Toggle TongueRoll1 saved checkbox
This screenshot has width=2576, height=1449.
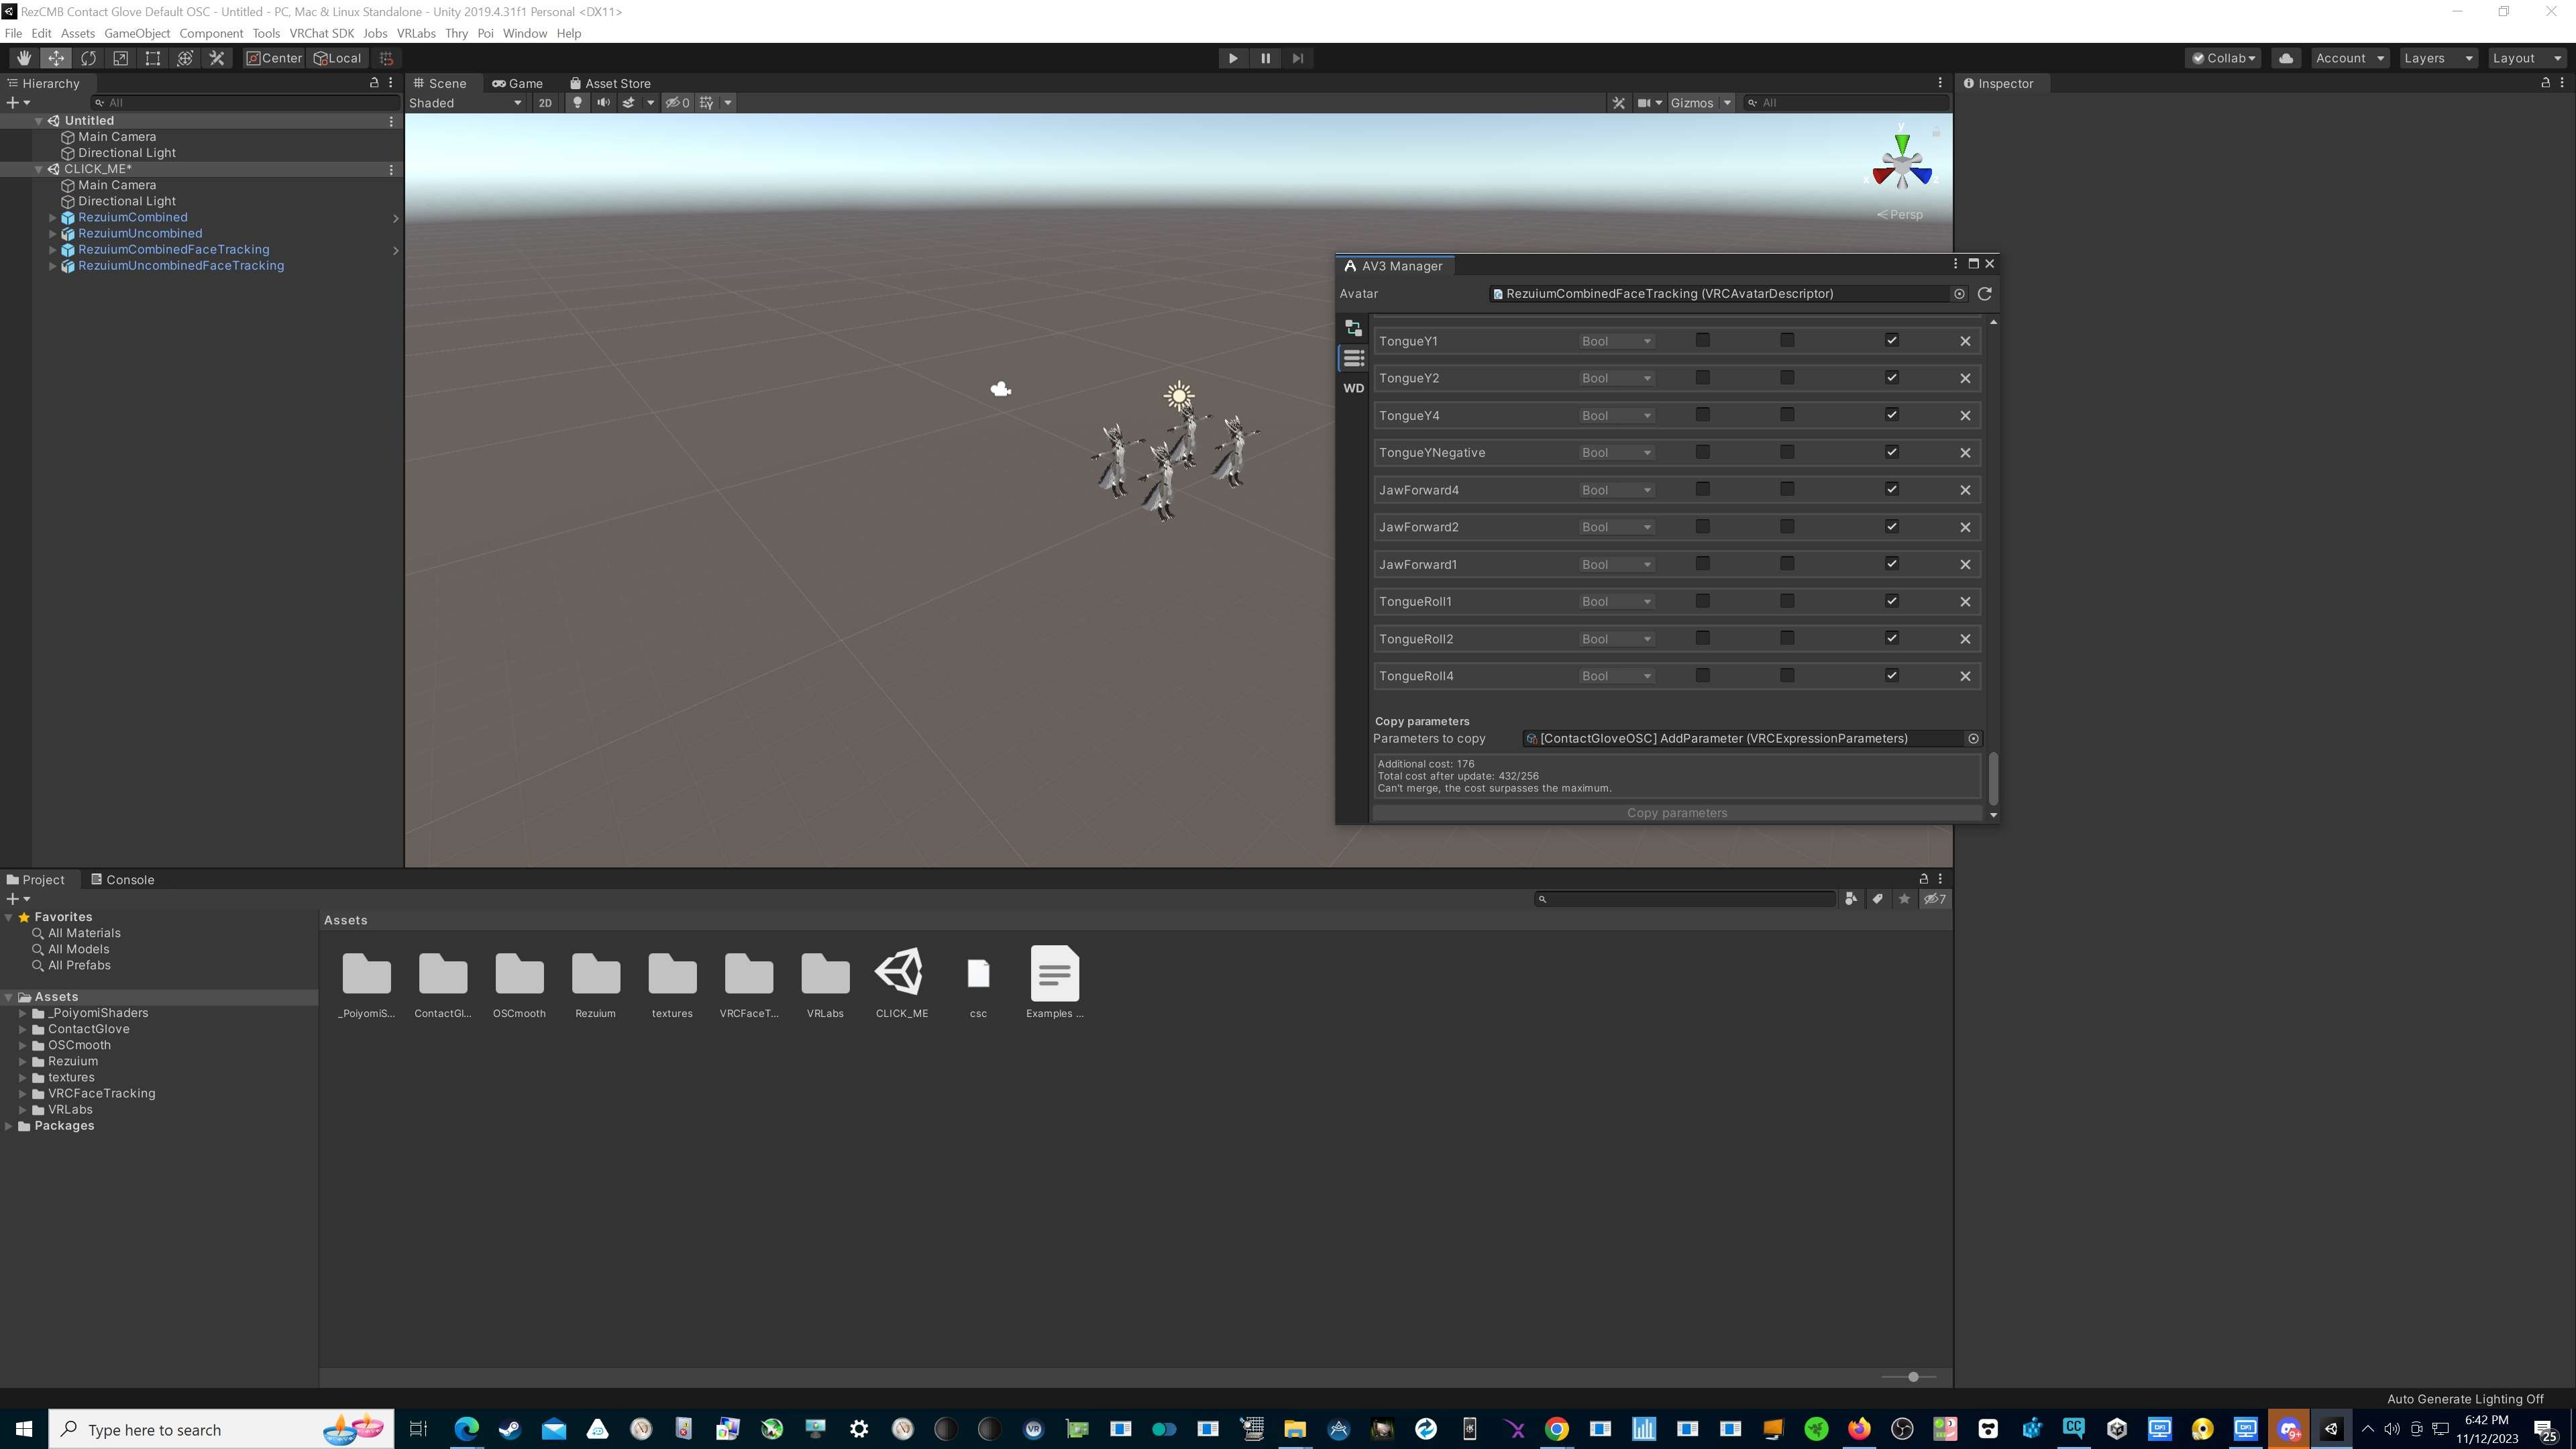(1787, 601)
